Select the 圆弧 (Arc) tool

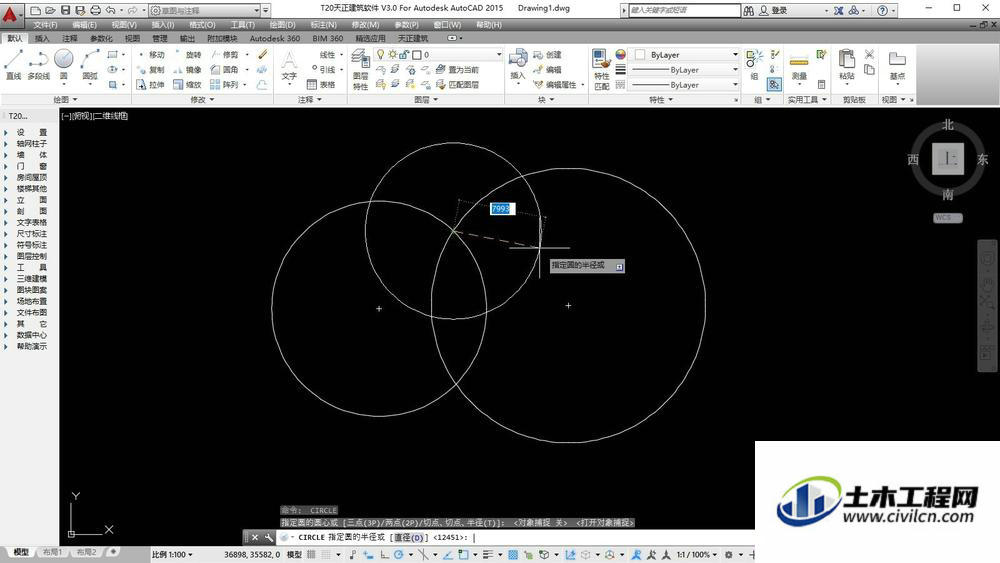[90, 64]
